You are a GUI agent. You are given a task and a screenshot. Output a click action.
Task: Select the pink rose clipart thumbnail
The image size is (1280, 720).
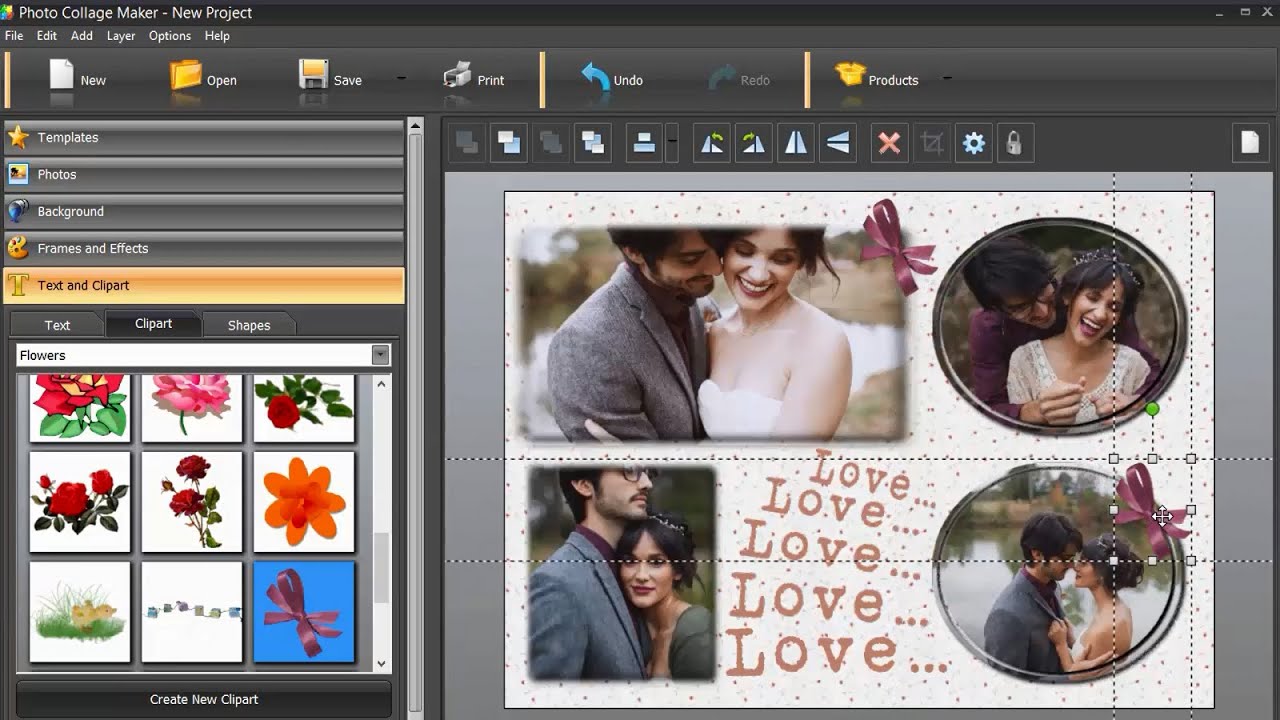pyautogui.click(x=192, y=407)
